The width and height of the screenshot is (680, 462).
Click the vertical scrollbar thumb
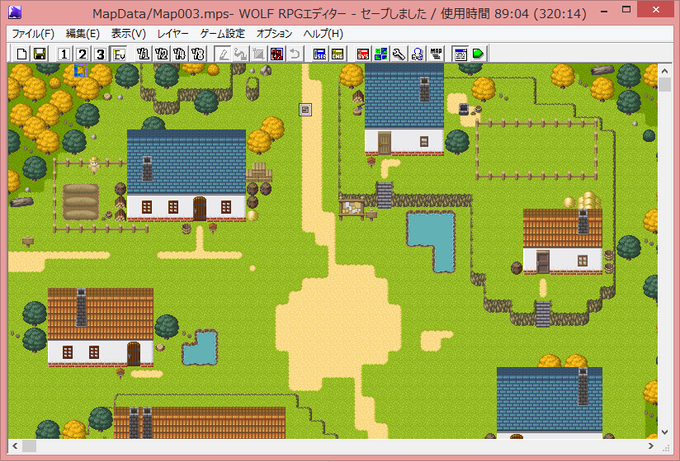click(665, 84)
